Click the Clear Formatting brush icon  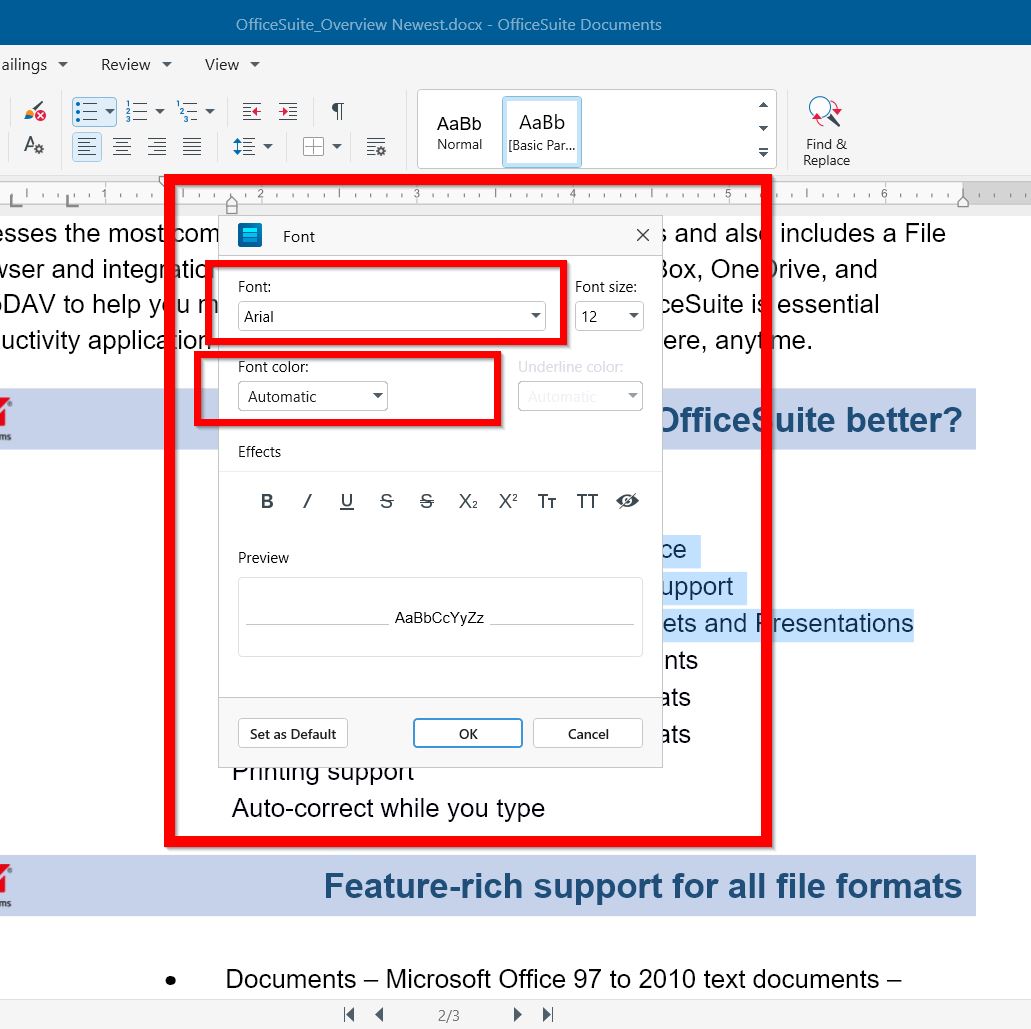pos(34,111)
